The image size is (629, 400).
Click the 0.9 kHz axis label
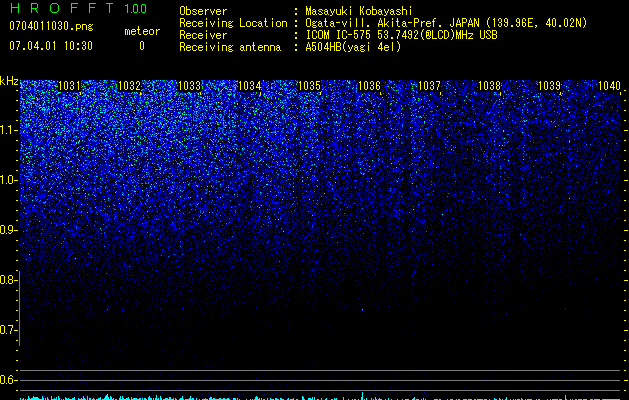pyautogui.click(x=8, y=230)
